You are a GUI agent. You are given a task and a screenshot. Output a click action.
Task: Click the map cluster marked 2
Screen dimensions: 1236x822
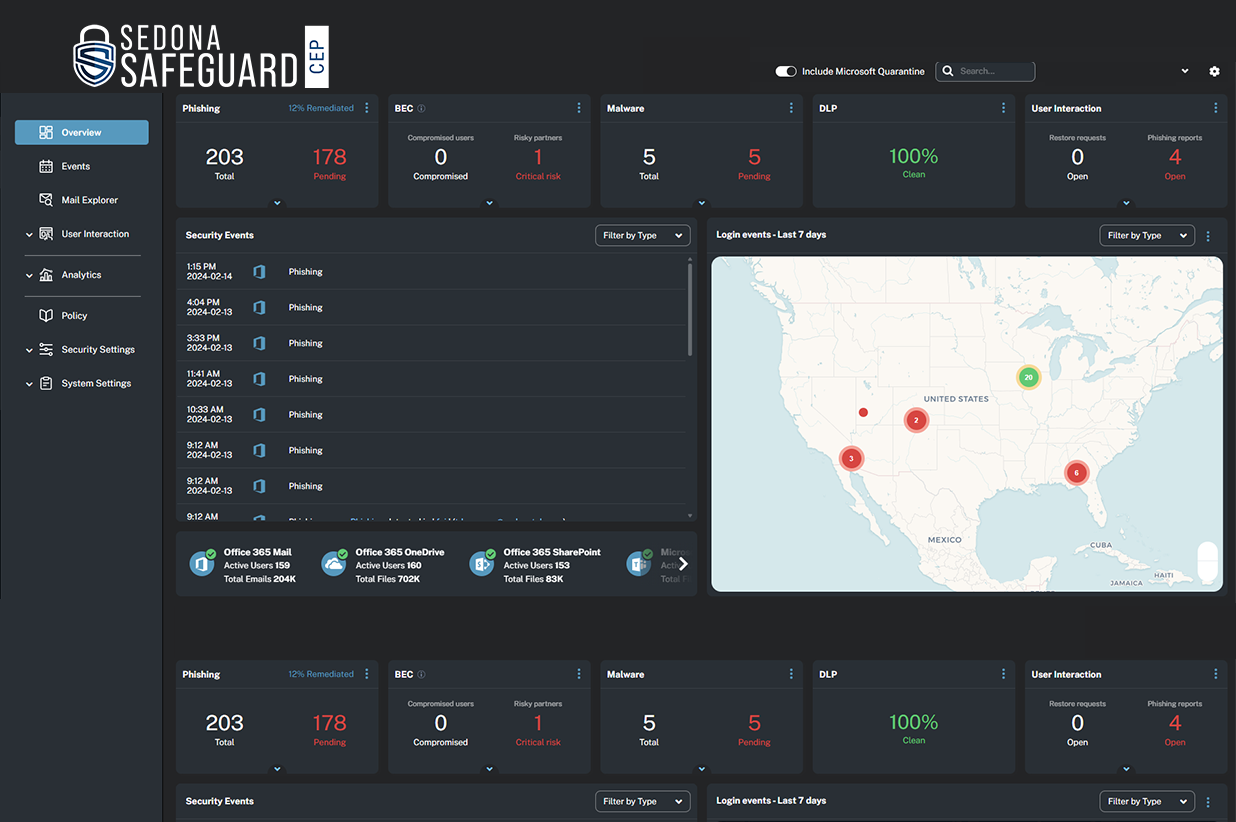tap(916, 420)
